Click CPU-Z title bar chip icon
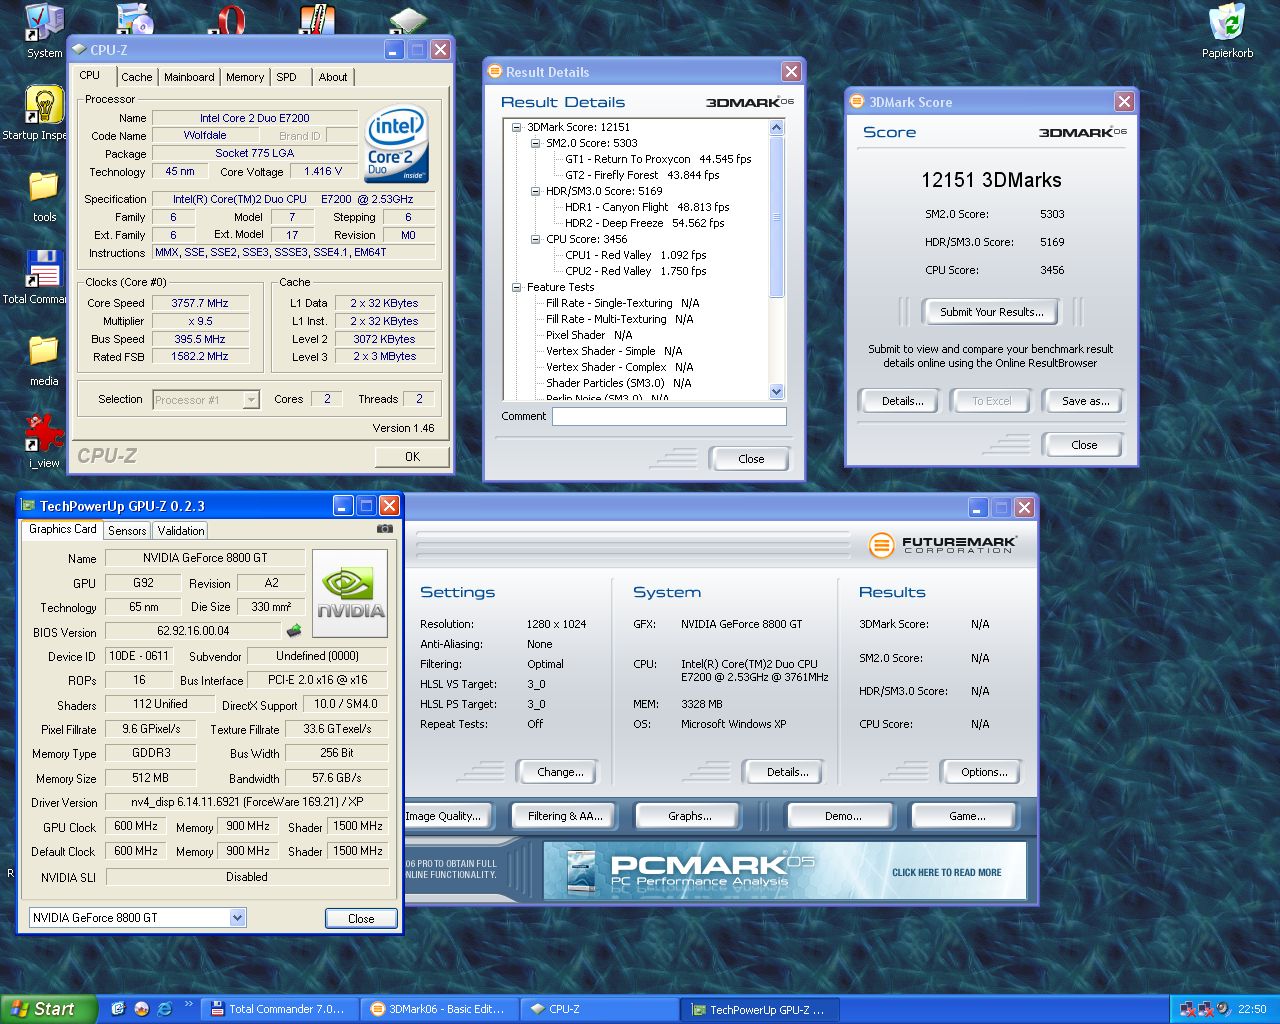 pyautogui.click(x=78, y=49)
